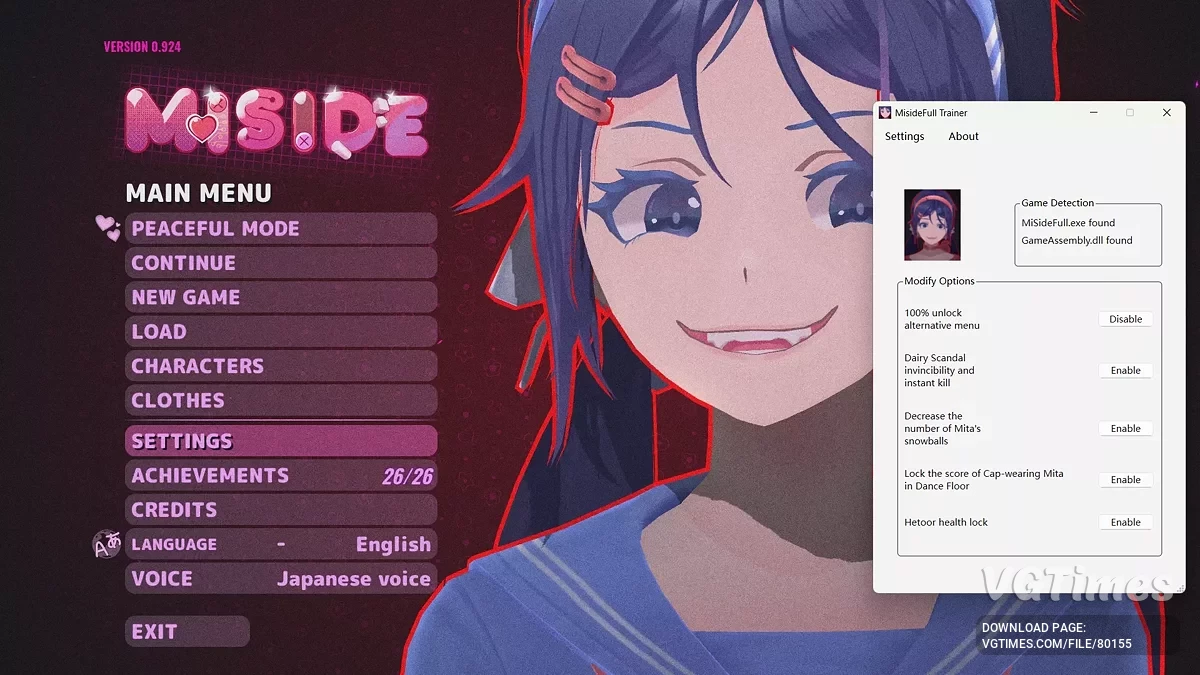Screen dimensions: 1200x675
Task: Maximize the MisideFull Trainer window
Action: (1130, 113)
